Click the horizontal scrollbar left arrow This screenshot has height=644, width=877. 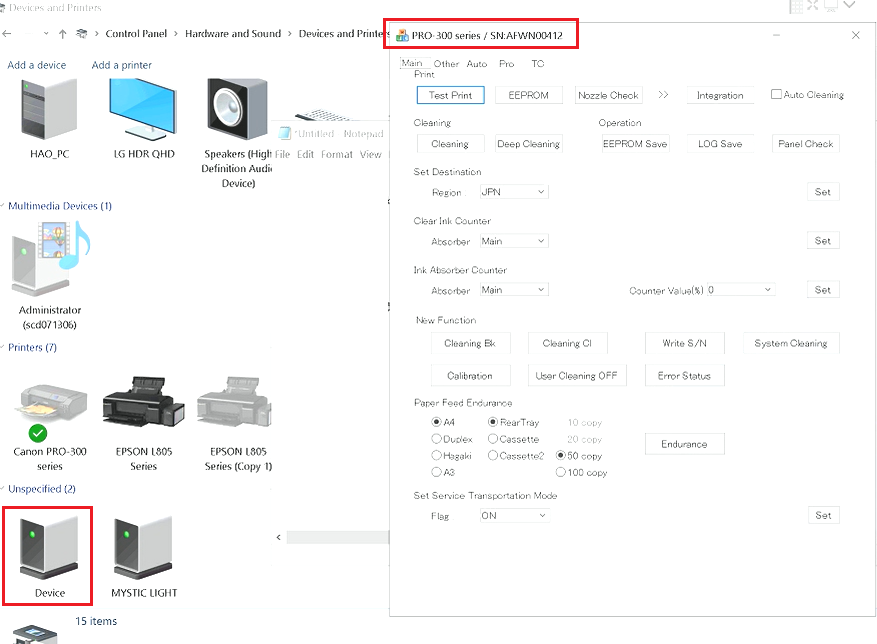(279, 537)
